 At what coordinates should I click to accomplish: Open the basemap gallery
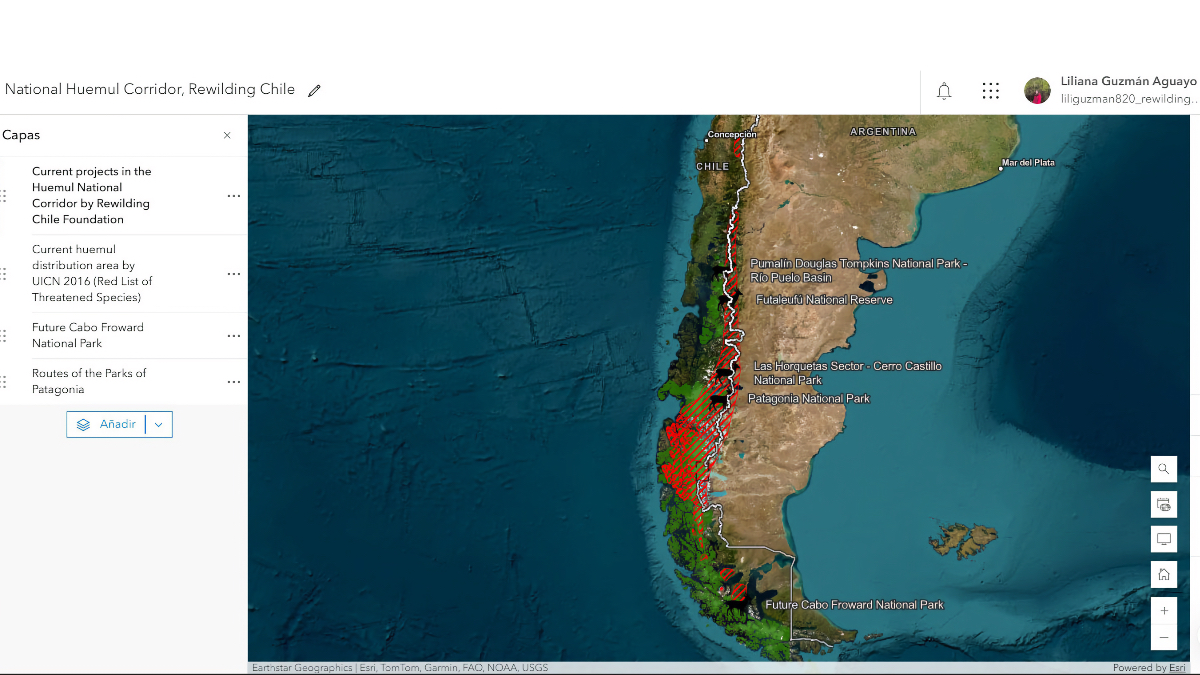coord(1163,503)
